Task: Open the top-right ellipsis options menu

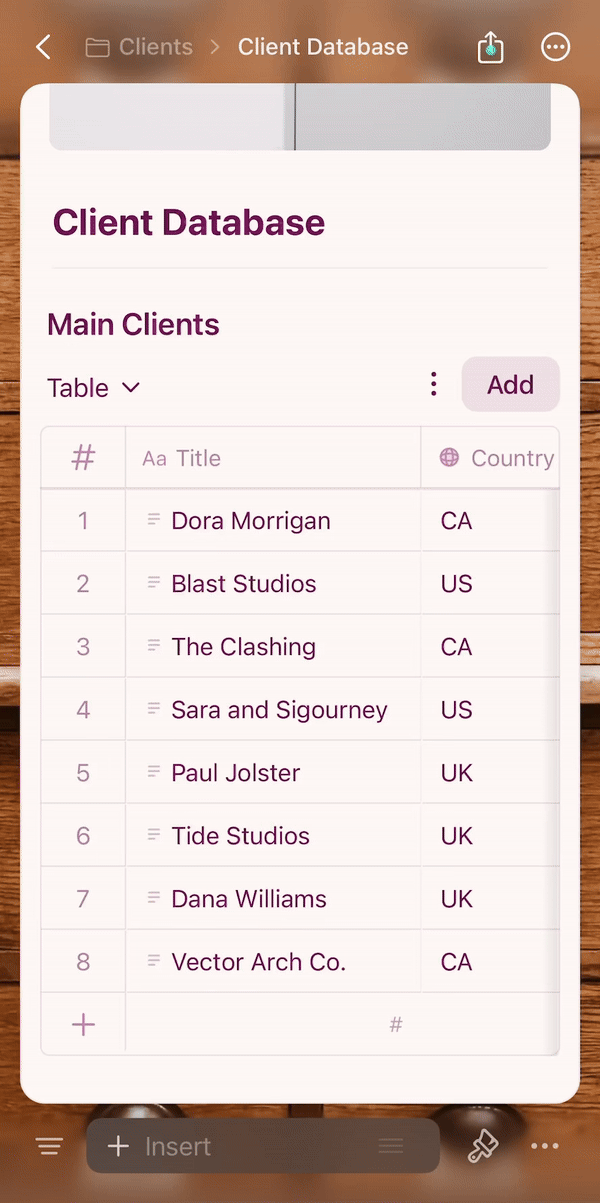Action: pos(555,46)
